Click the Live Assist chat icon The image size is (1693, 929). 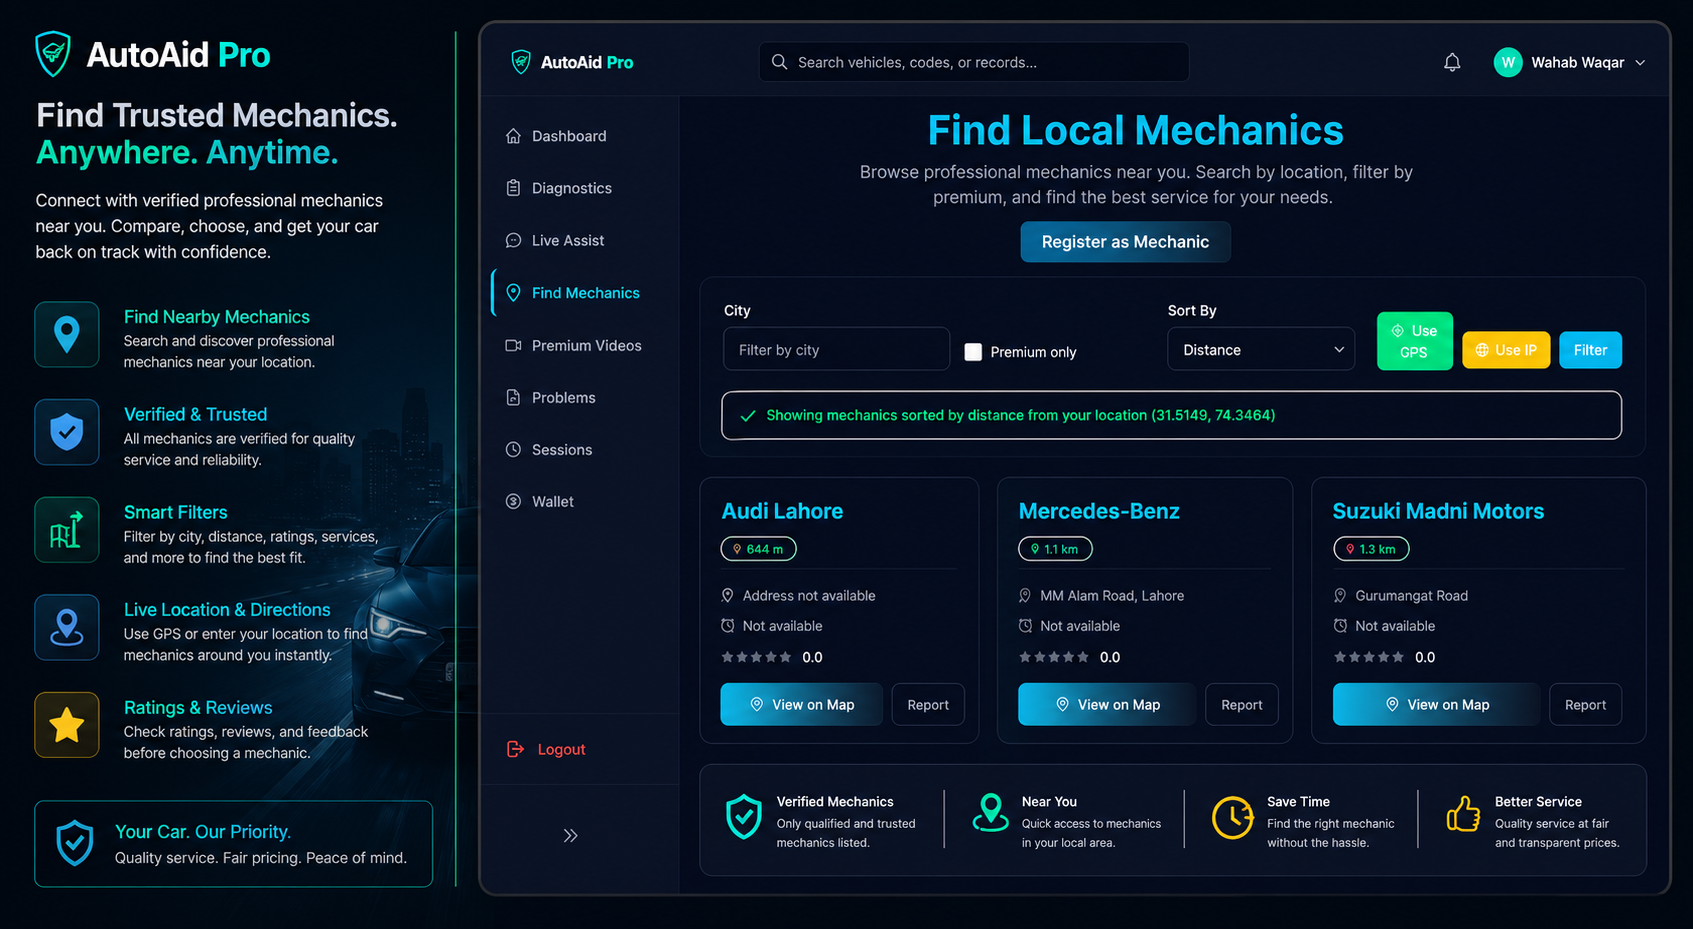[x=513, y=241]
